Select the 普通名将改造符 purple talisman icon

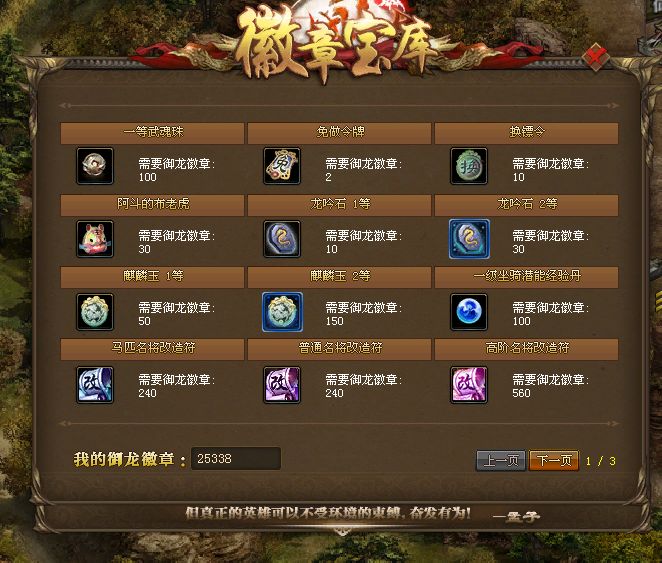point(282,384)
